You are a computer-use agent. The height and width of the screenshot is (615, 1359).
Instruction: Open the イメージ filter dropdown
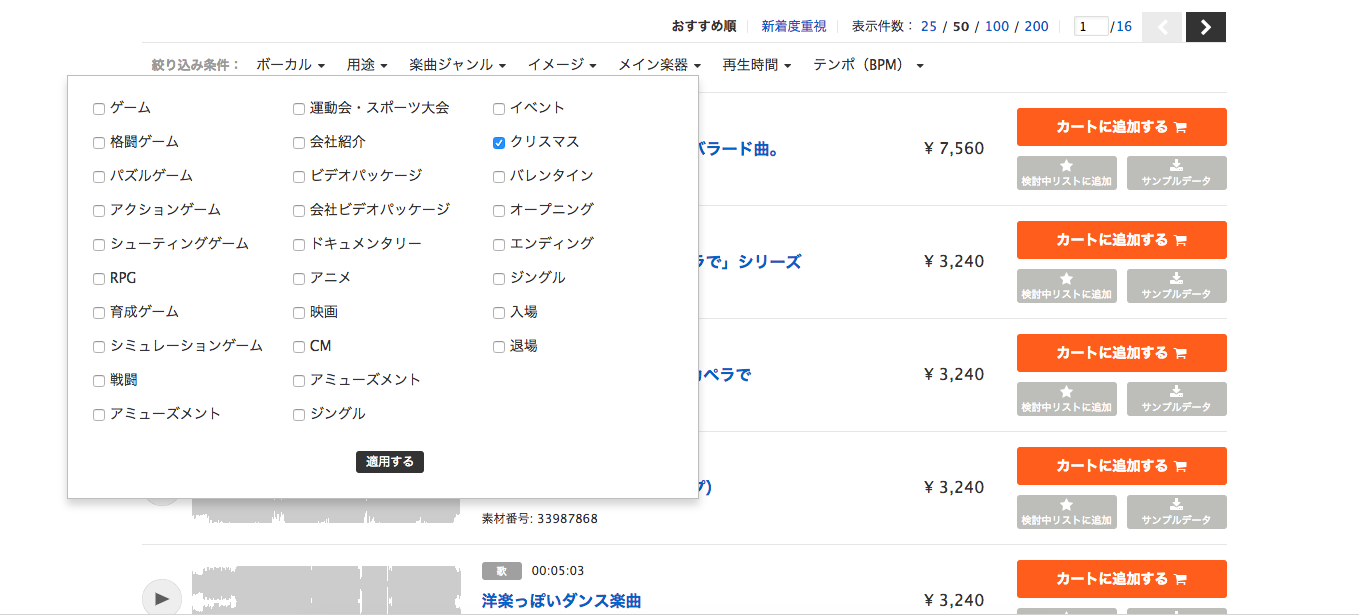(562, 65)
